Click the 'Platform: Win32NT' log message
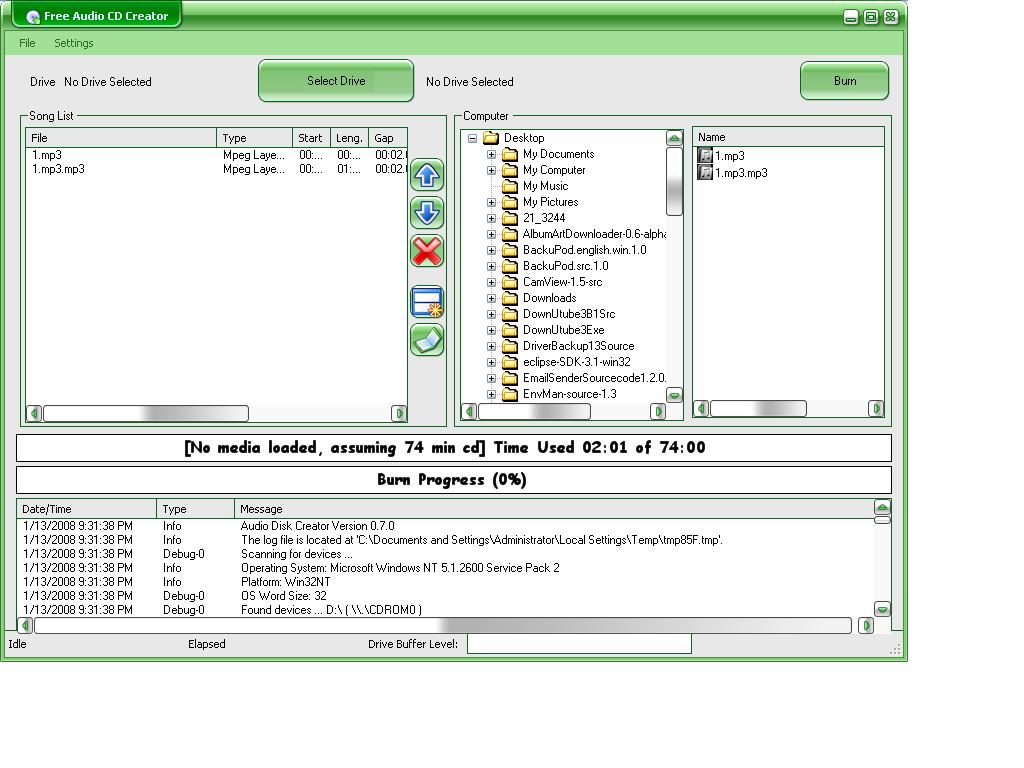The width and height of the screenshot is (1024, 768). [x=285, y=582]
